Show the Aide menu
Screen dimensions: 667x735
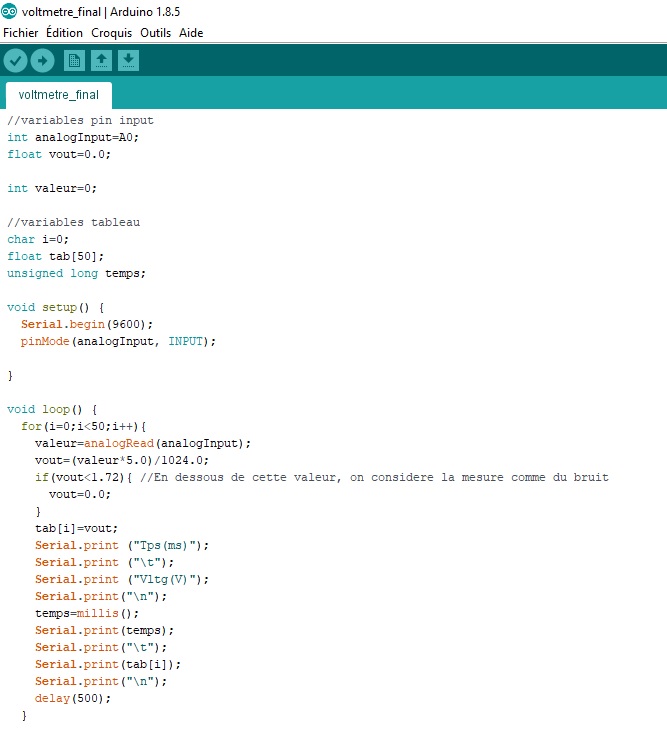tap(191, 33)
